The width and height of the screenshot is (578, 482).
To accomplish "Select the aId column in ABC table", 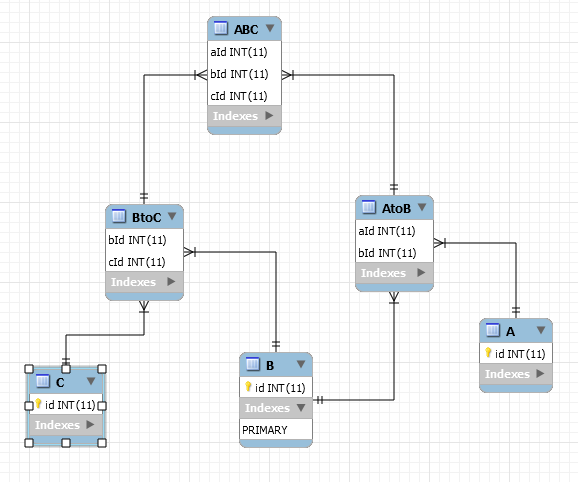I will [244, 52].
